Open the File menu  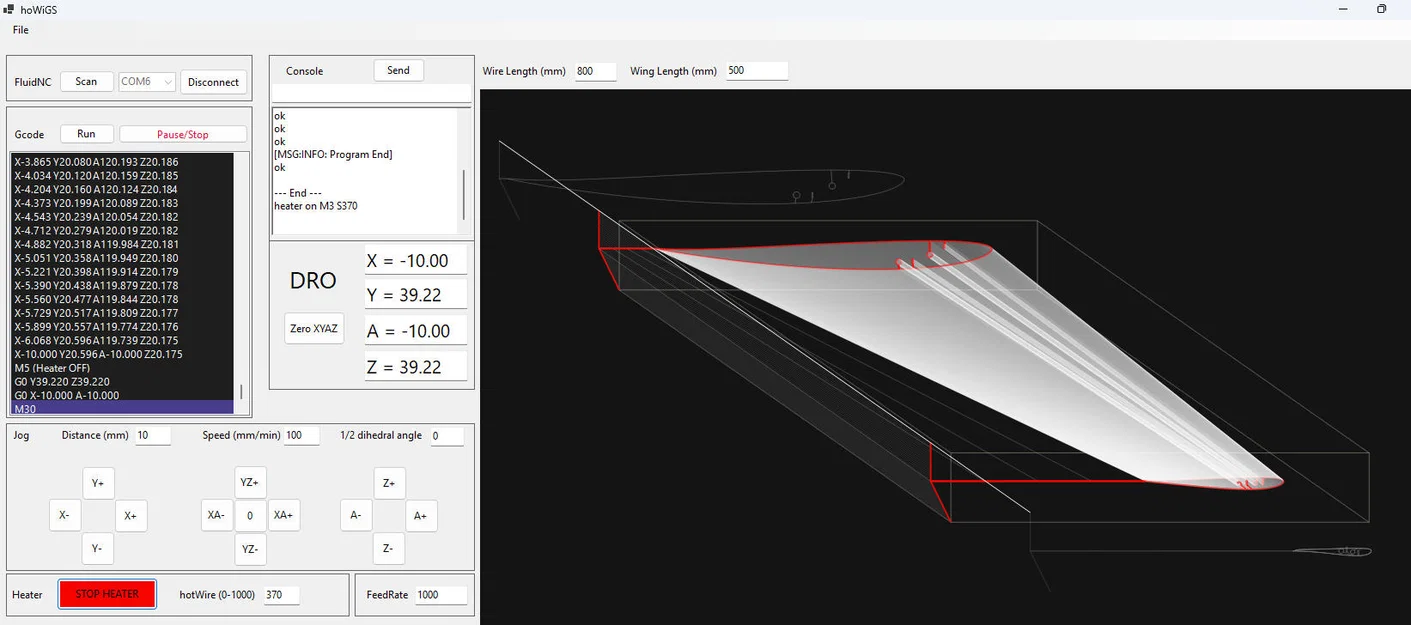(20, 30)
